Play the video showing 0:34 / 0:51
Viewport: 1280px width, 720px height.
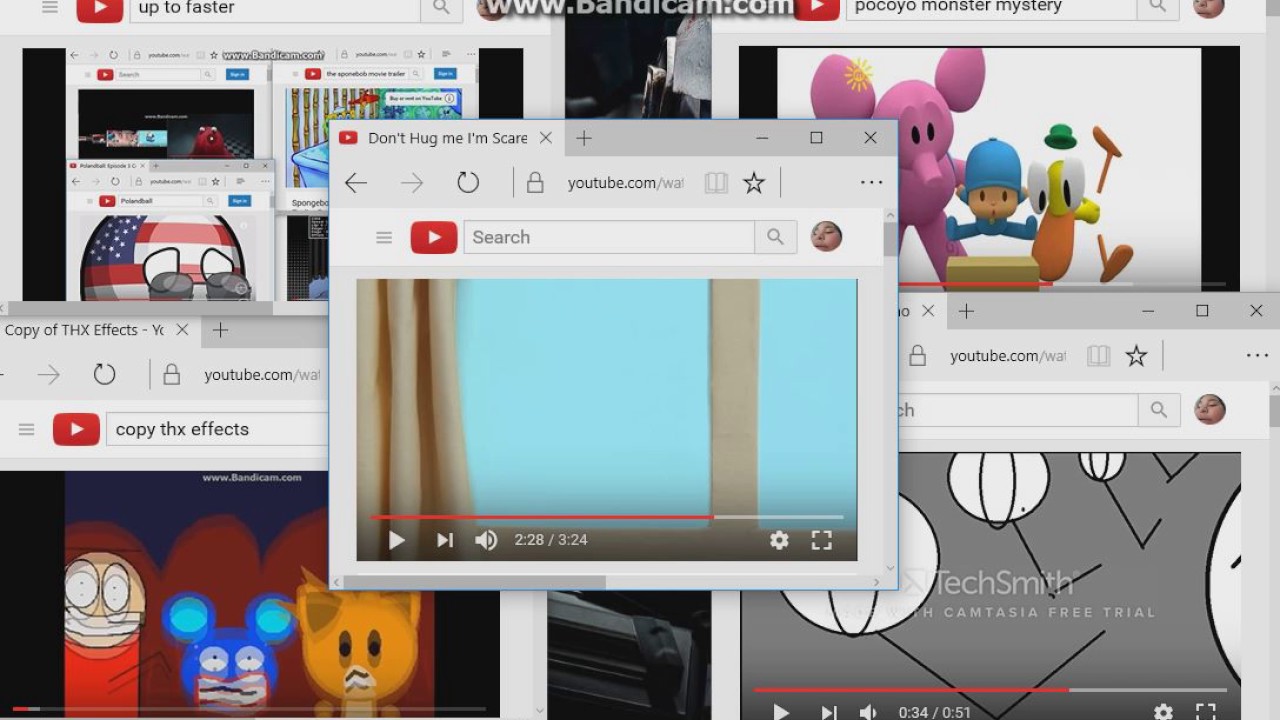tap(780, 712)
